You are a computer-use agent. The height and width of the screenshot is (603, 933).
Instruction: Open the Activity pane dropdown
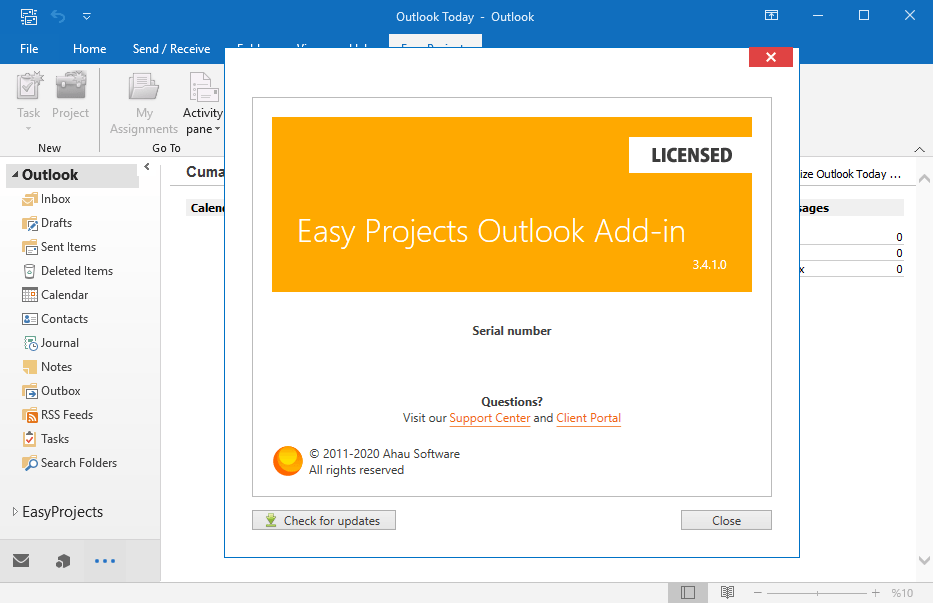[x=202, y=104]
